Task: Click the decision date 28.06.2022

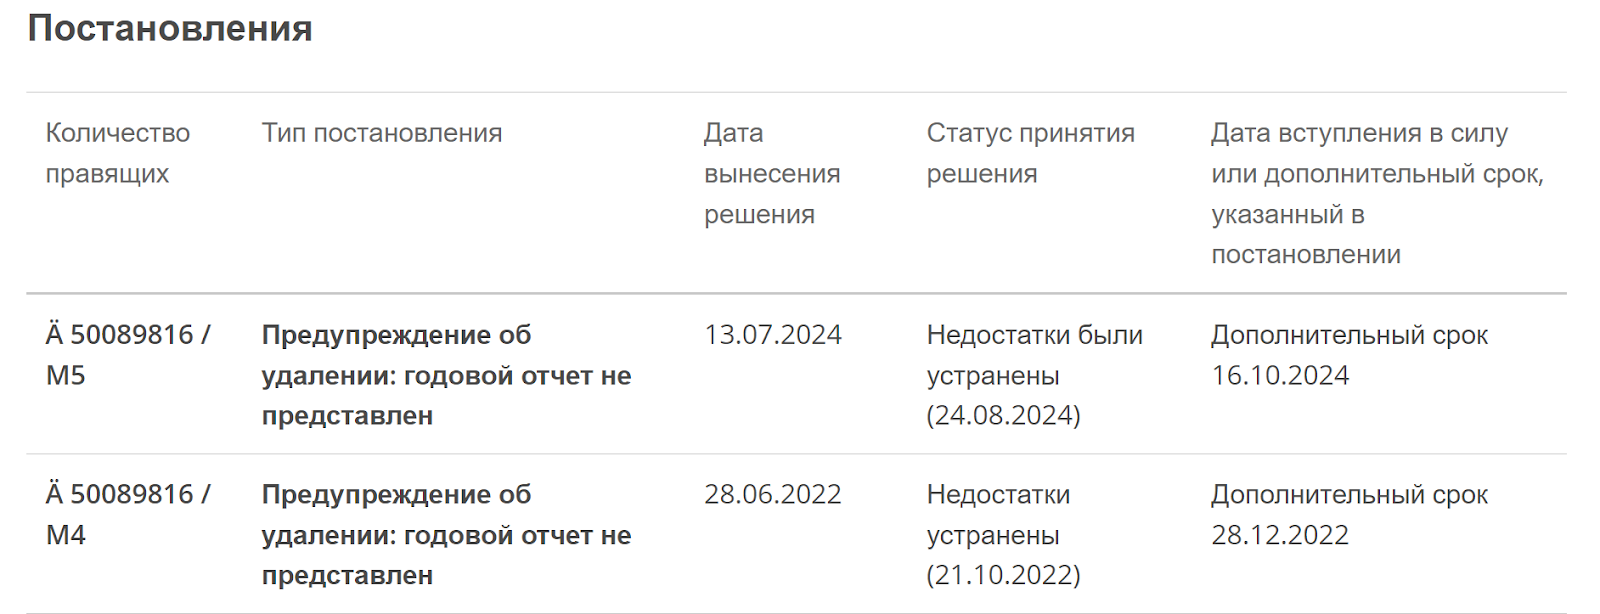Action: tap(773, 495)
